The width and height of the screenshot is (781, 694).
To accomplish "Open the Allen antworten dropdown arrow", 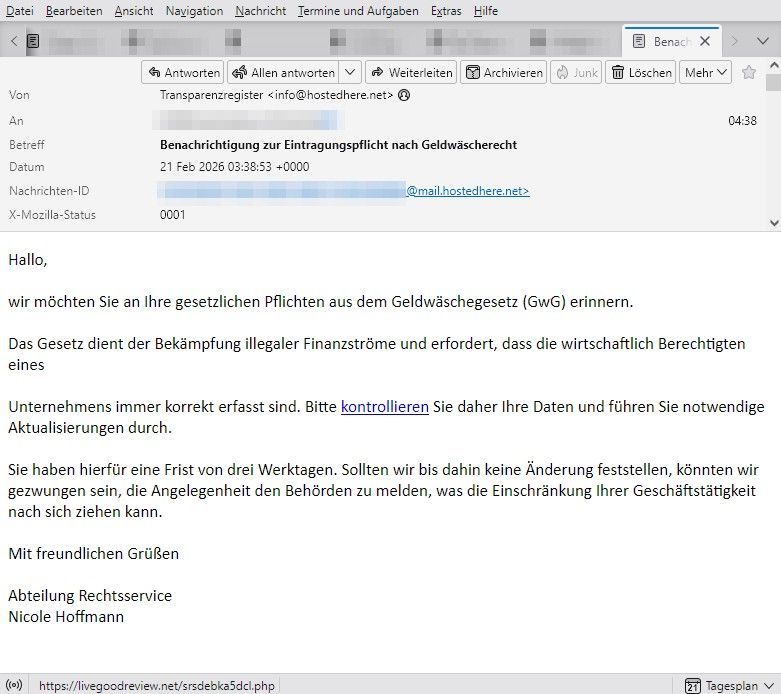I will (x=349, y=73).
